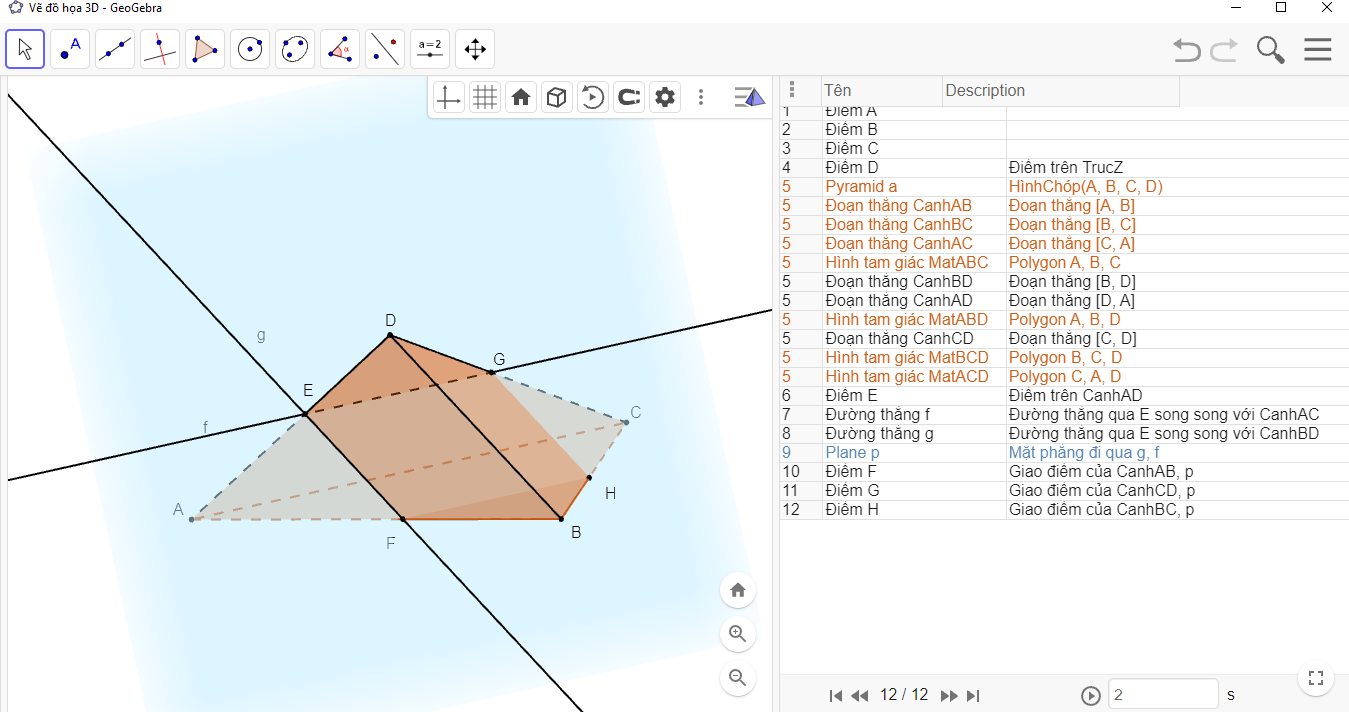Open the main hamburger menu
1349x712 pixels.
(1318, 50)
